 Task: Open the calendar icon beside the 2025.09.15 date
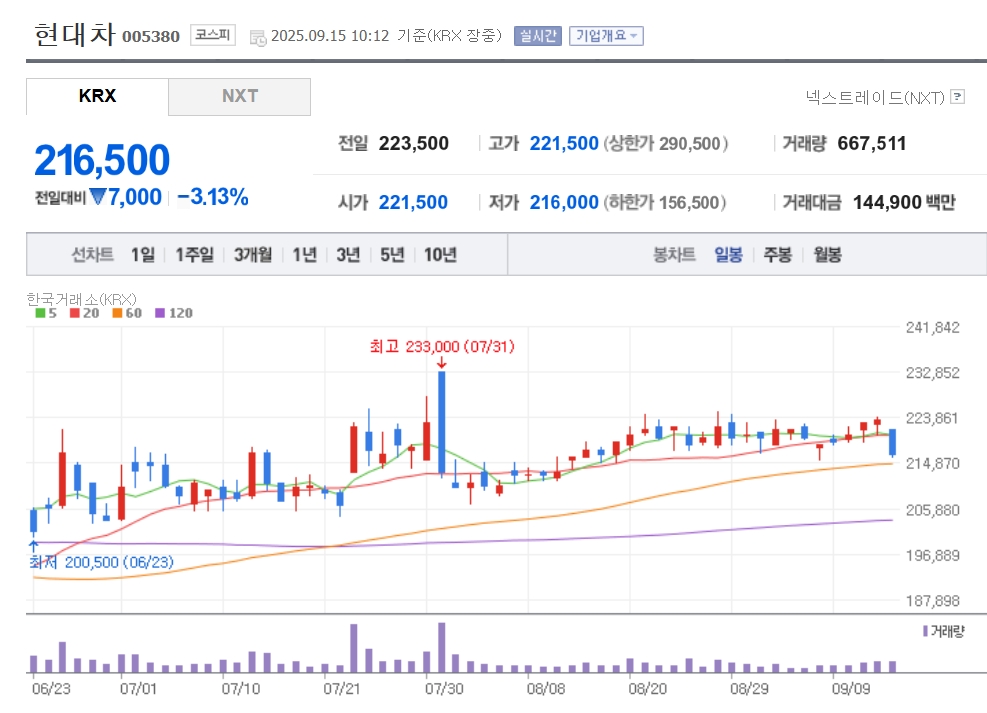click(x=258, y=37)
